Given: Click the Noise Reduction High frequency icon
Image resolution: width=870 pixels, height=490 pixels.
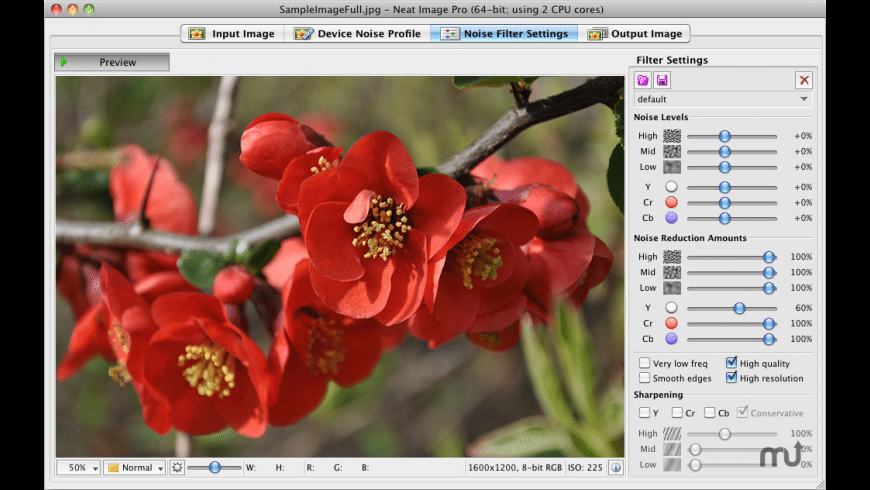Looking at the screenshot, I should pos(672,257).
